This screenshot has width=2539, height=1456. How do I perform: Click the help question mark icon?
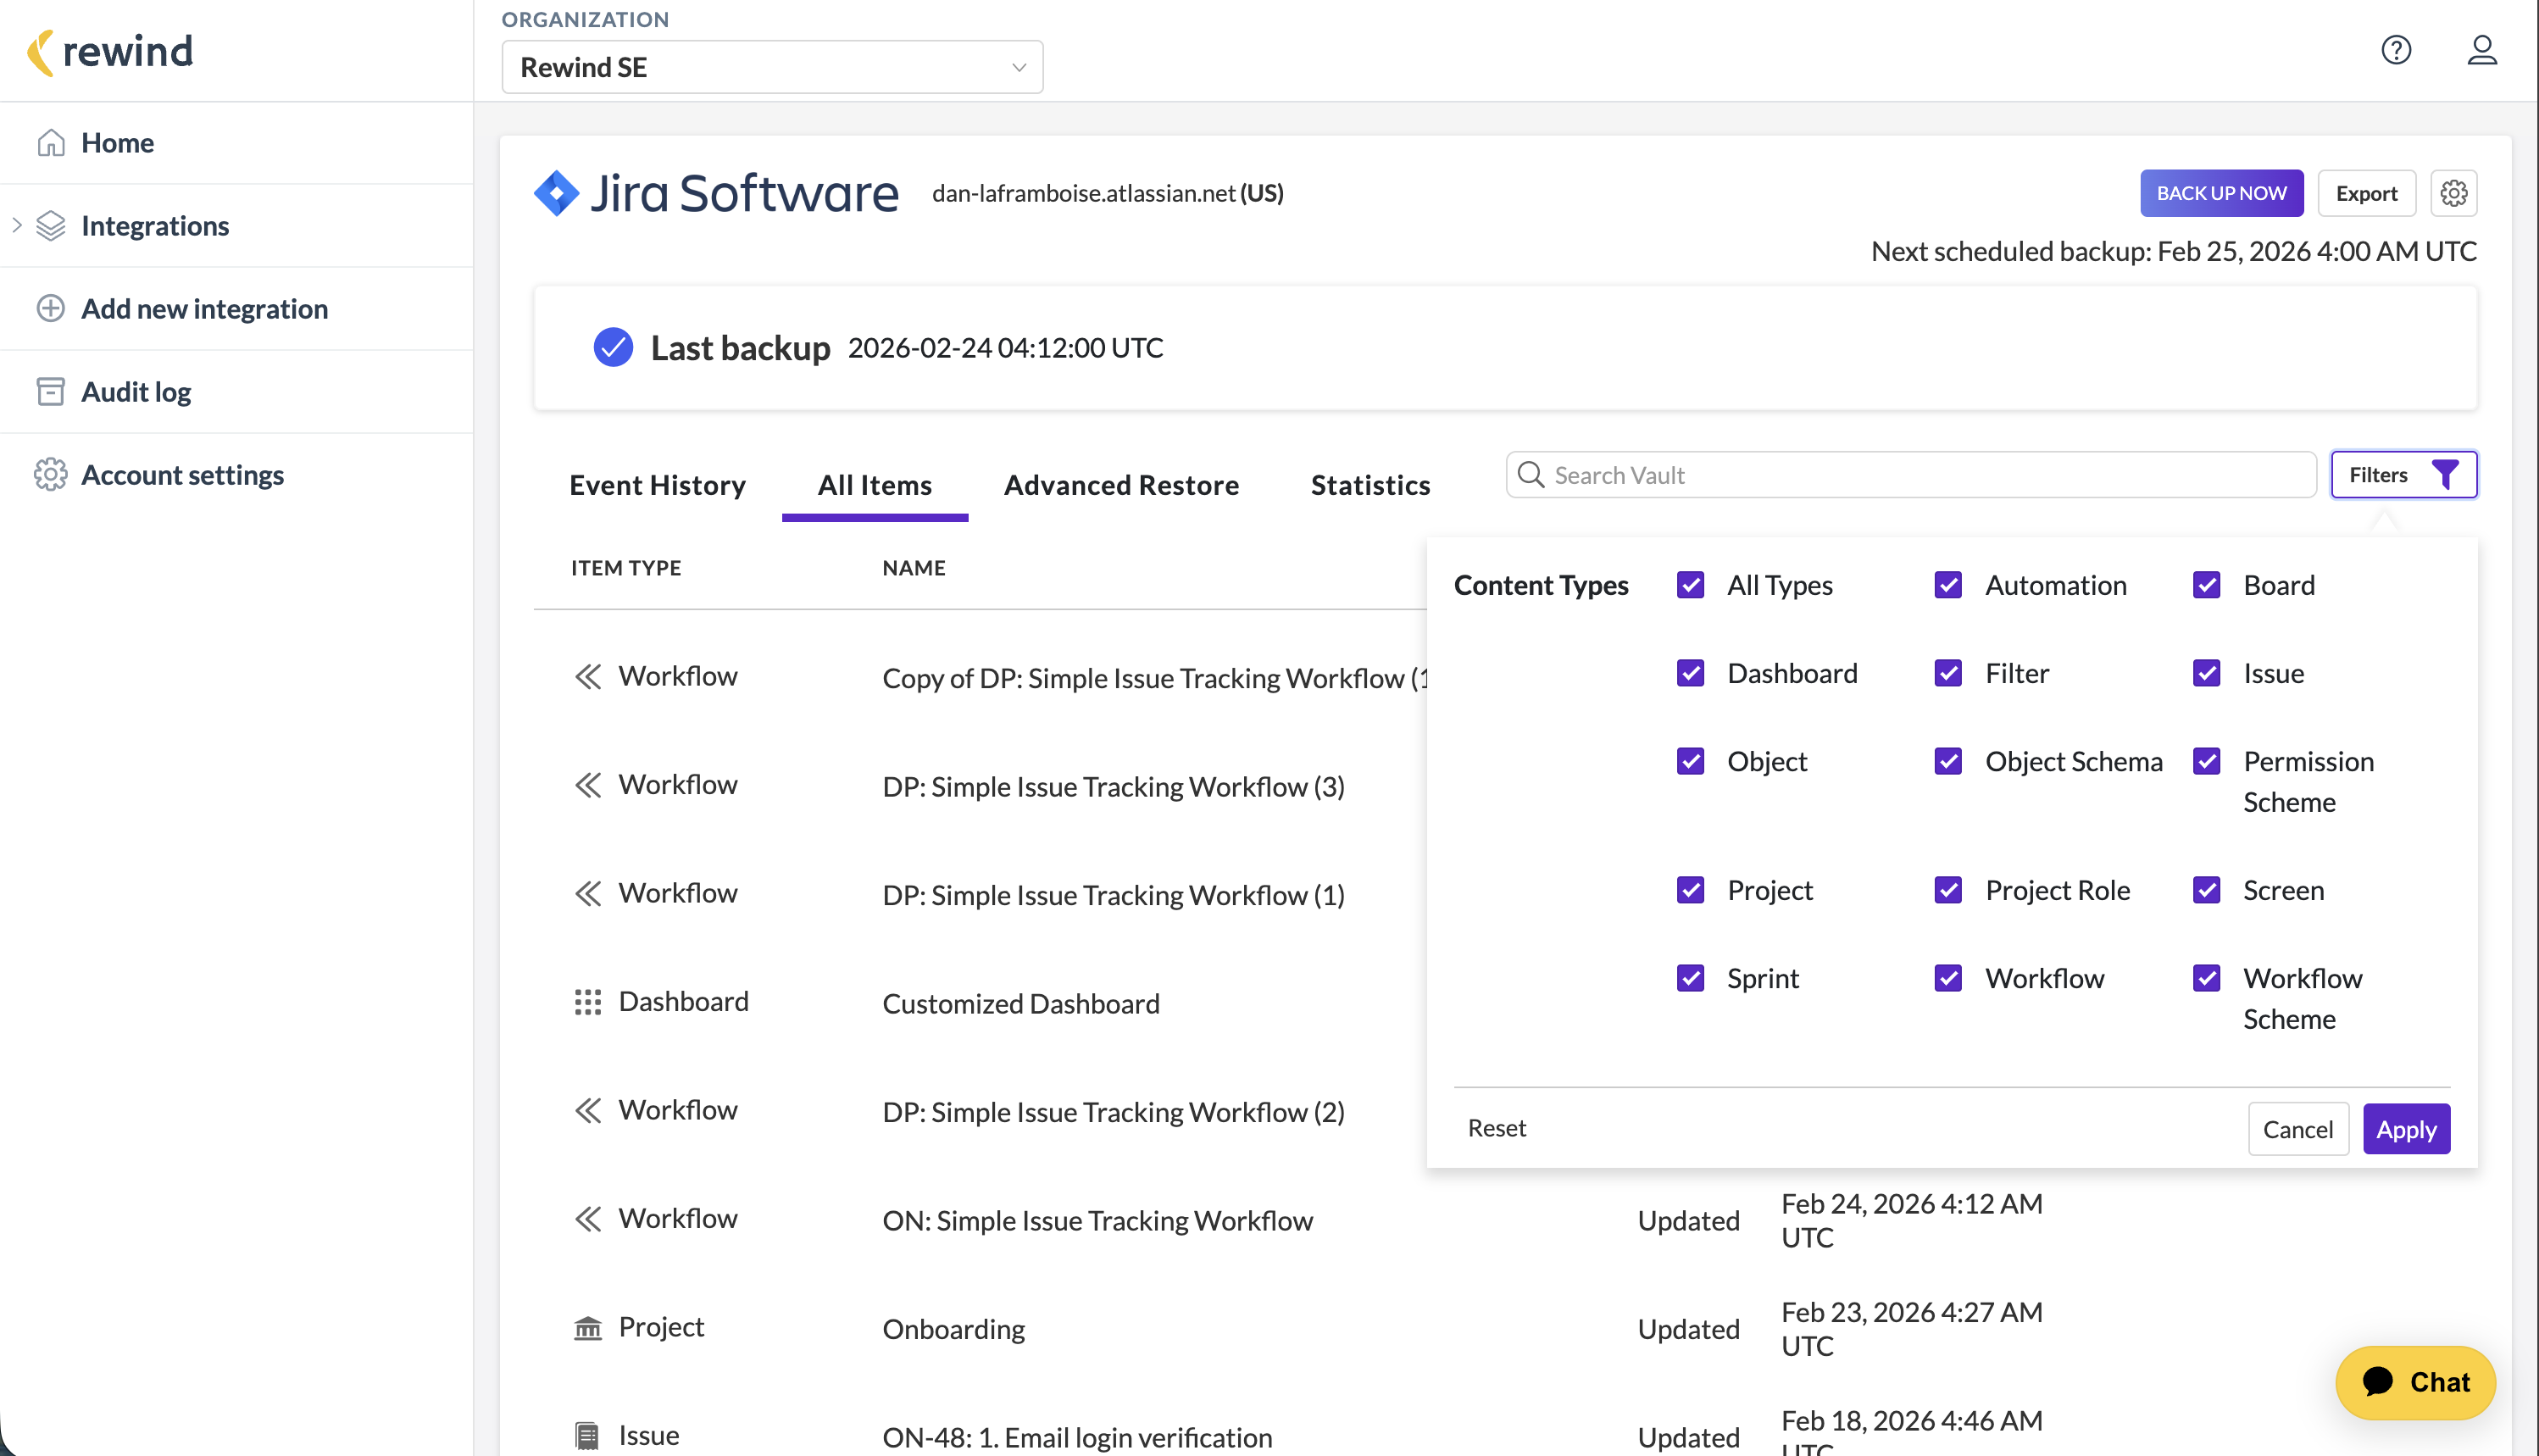tap(2396, 50)
